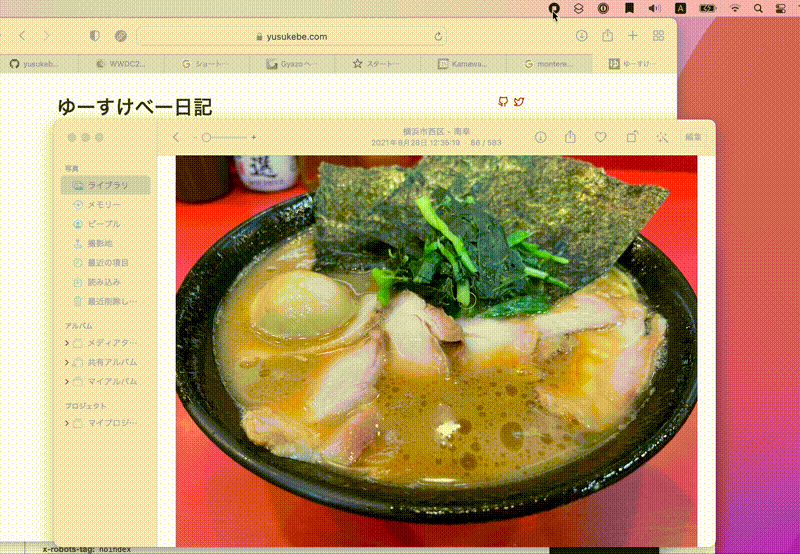The height and width of the screenshot is (554, 800).
Task: Favorite the photo with the heart icon
Action: [x=601, y=137]
